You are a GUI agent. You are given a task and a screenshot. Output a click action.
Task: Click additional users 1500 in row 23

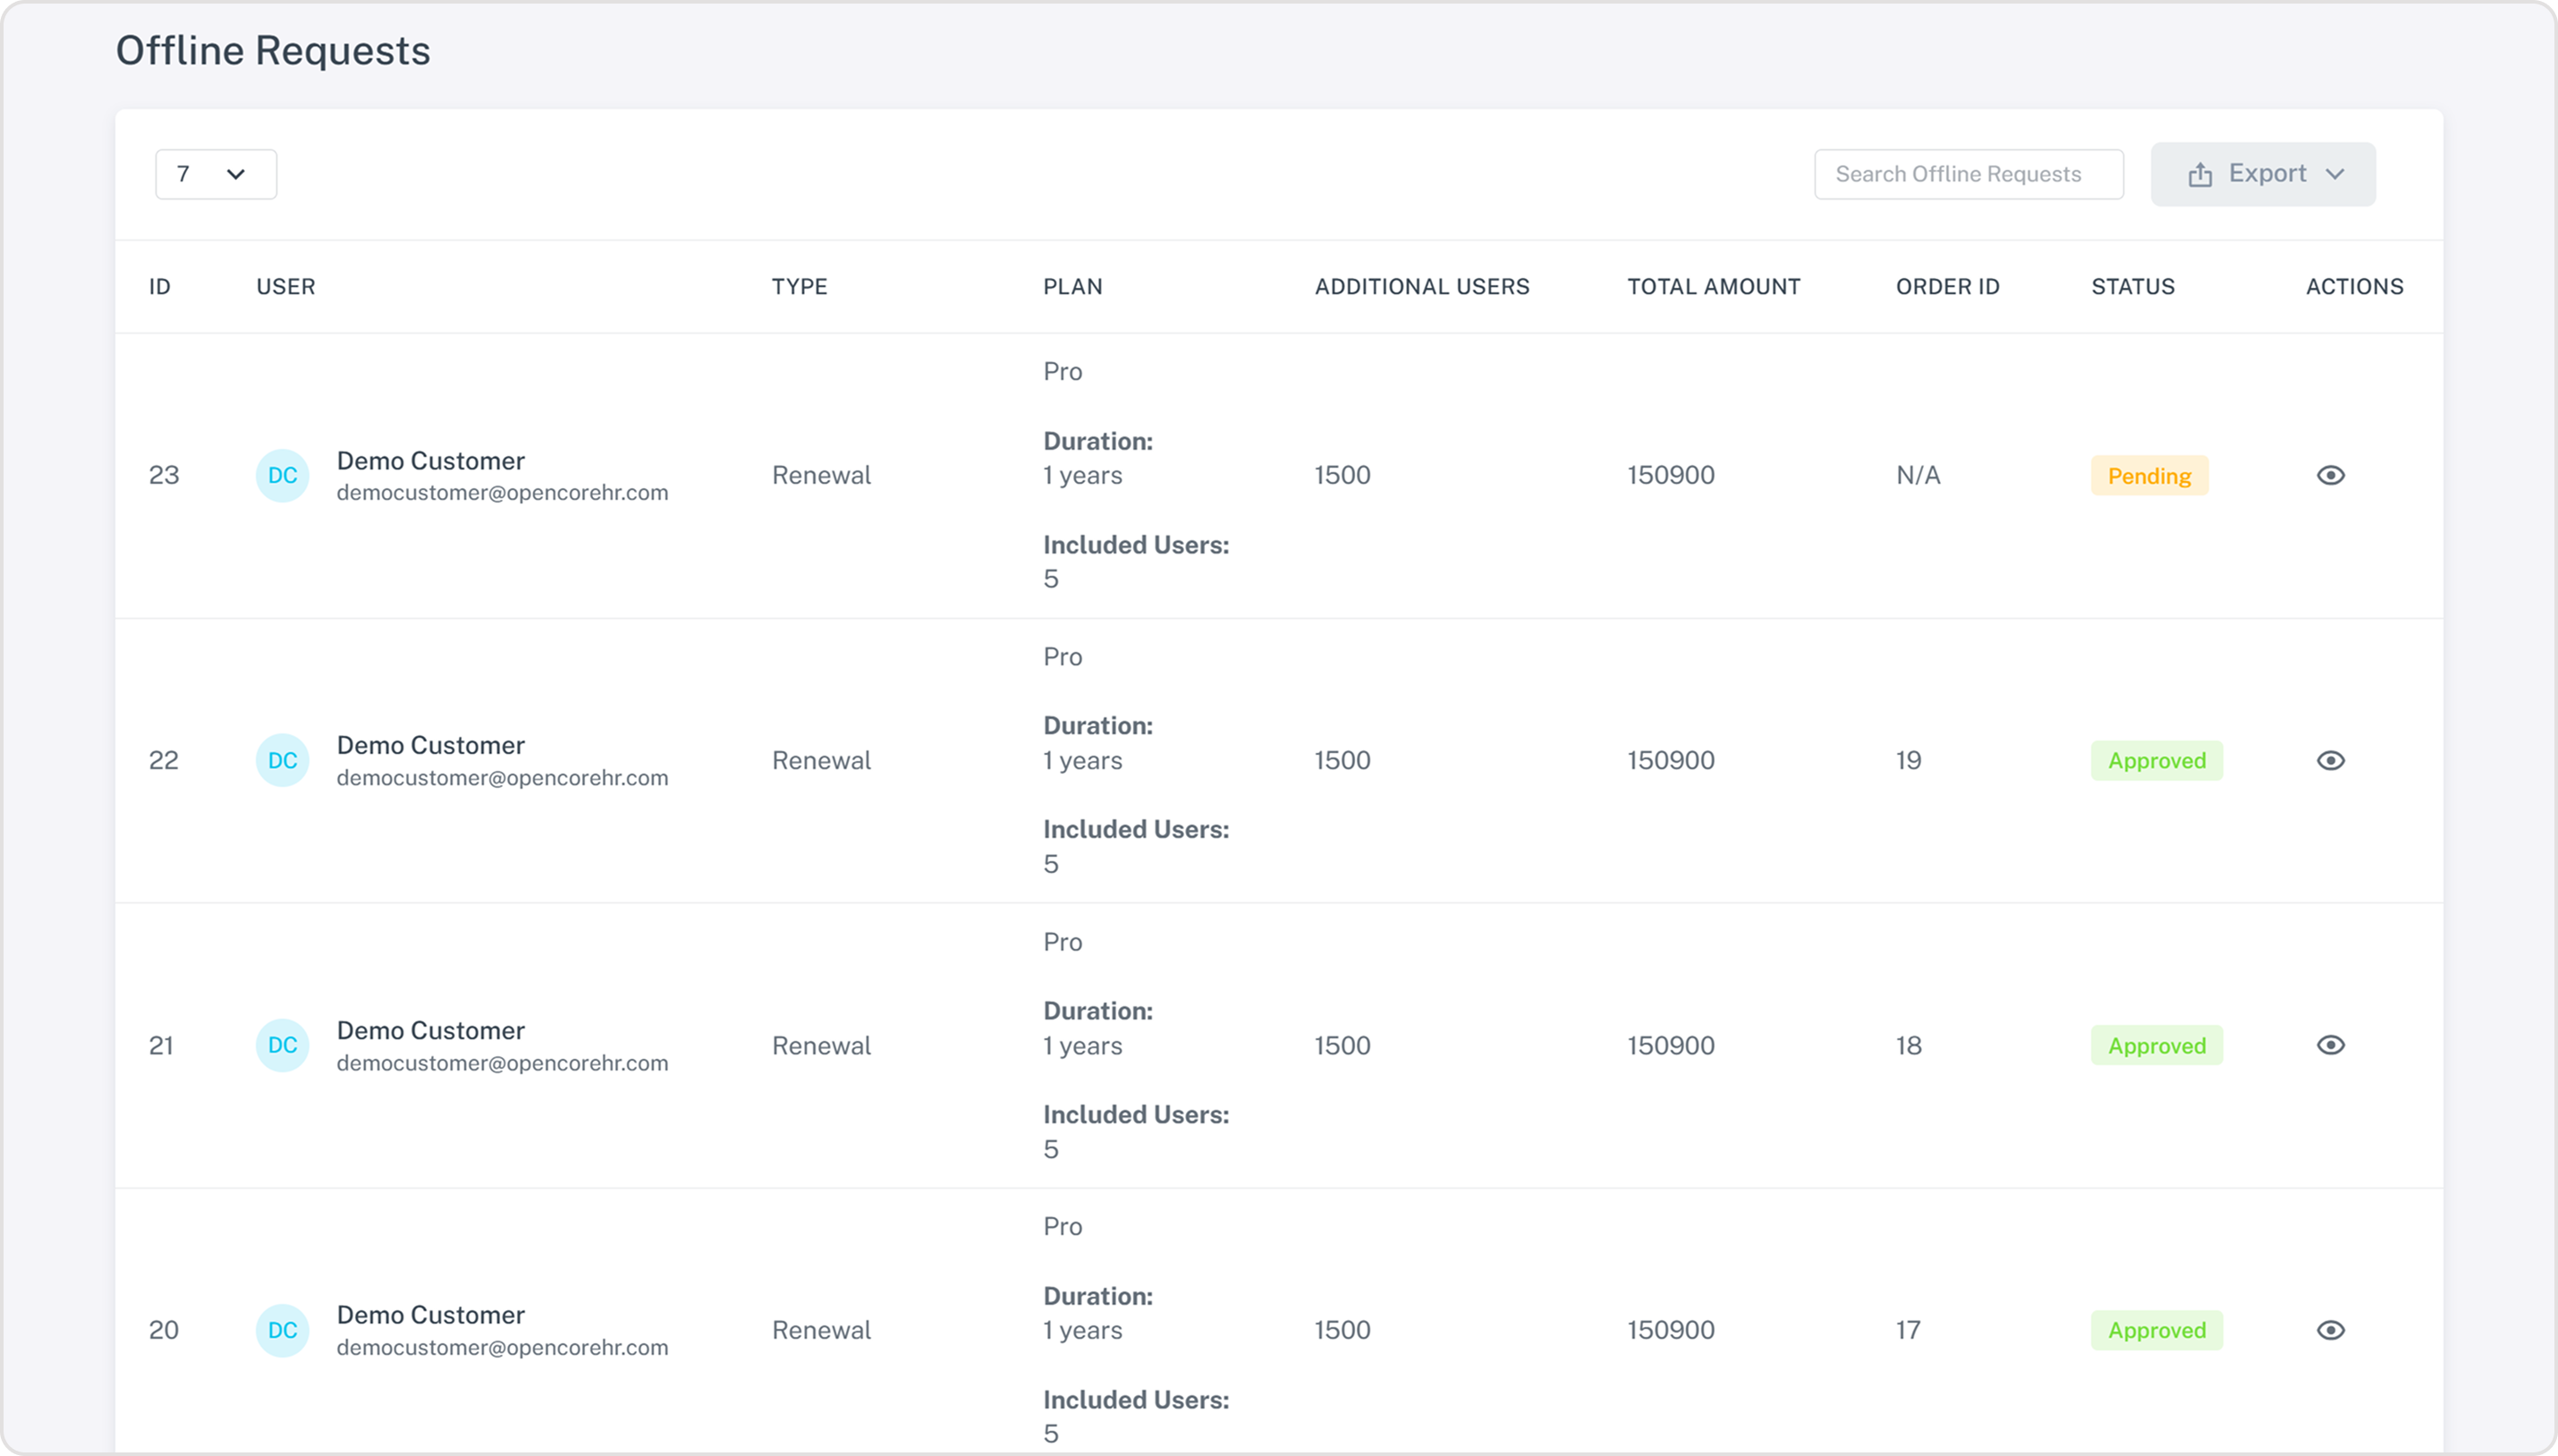click(1342, 475)
